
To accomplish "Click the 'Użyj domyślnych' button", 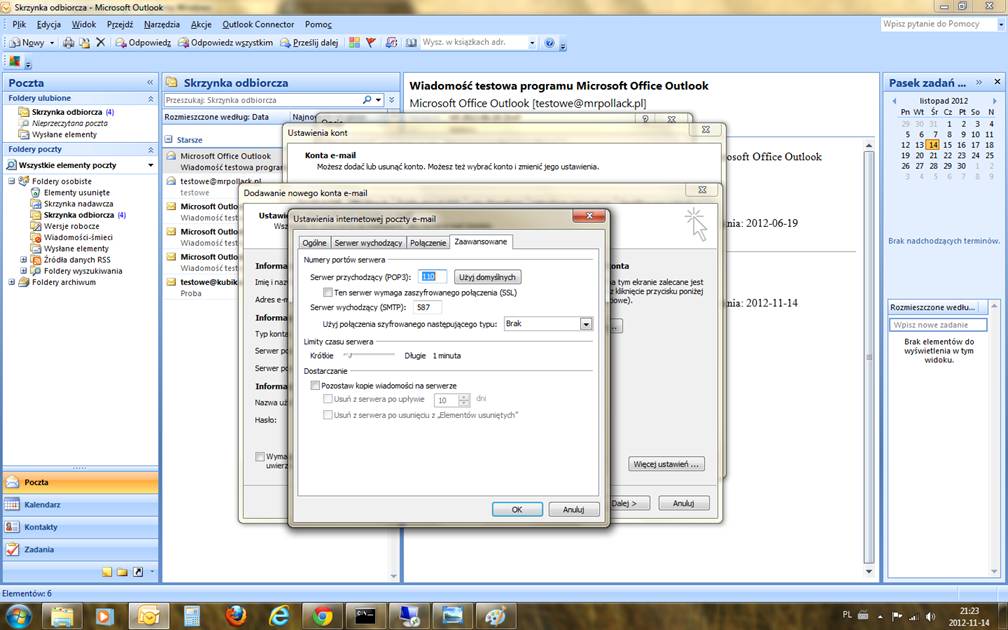I will point(487,276).
